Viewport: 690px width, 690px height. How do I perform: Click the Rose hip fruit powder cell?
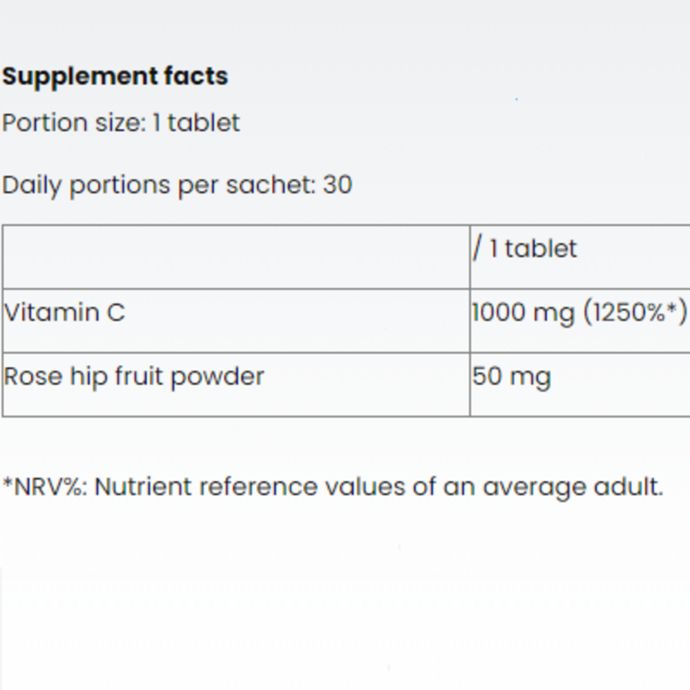coord(236,384)
